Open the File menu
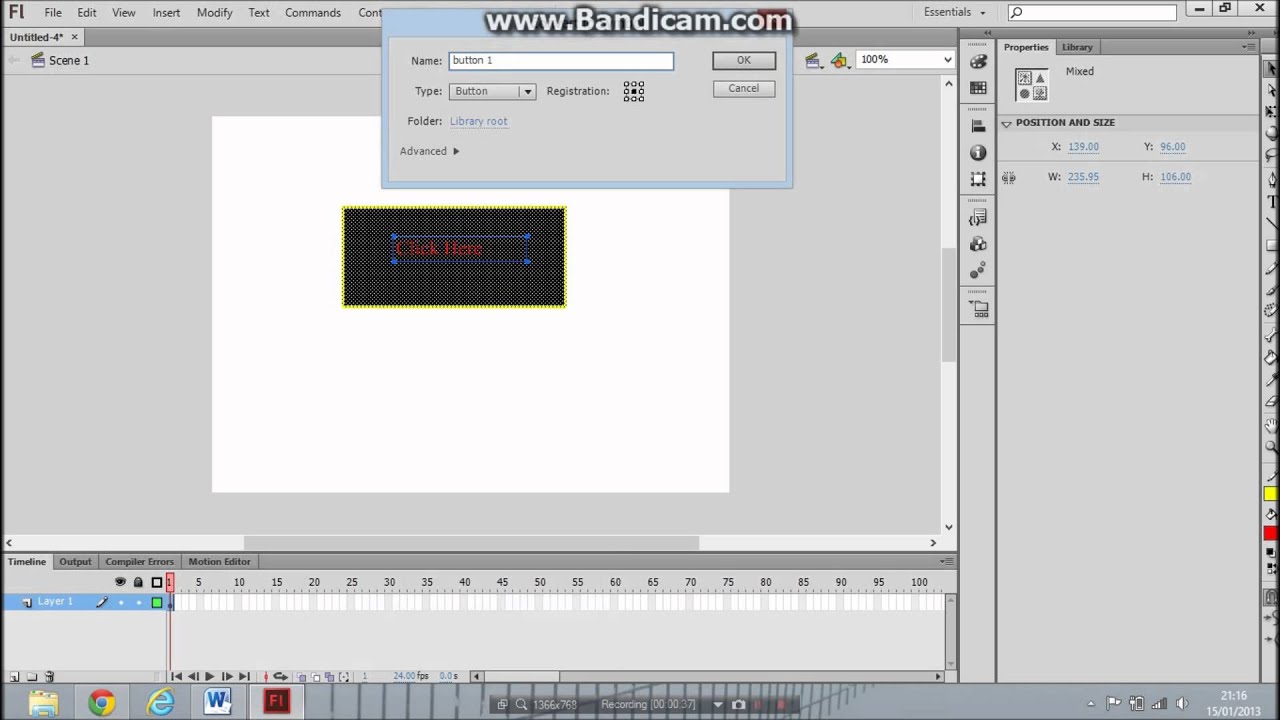The width and height of the screenshot is (1280, 720). pyautogui.click(x=53, y=13)
